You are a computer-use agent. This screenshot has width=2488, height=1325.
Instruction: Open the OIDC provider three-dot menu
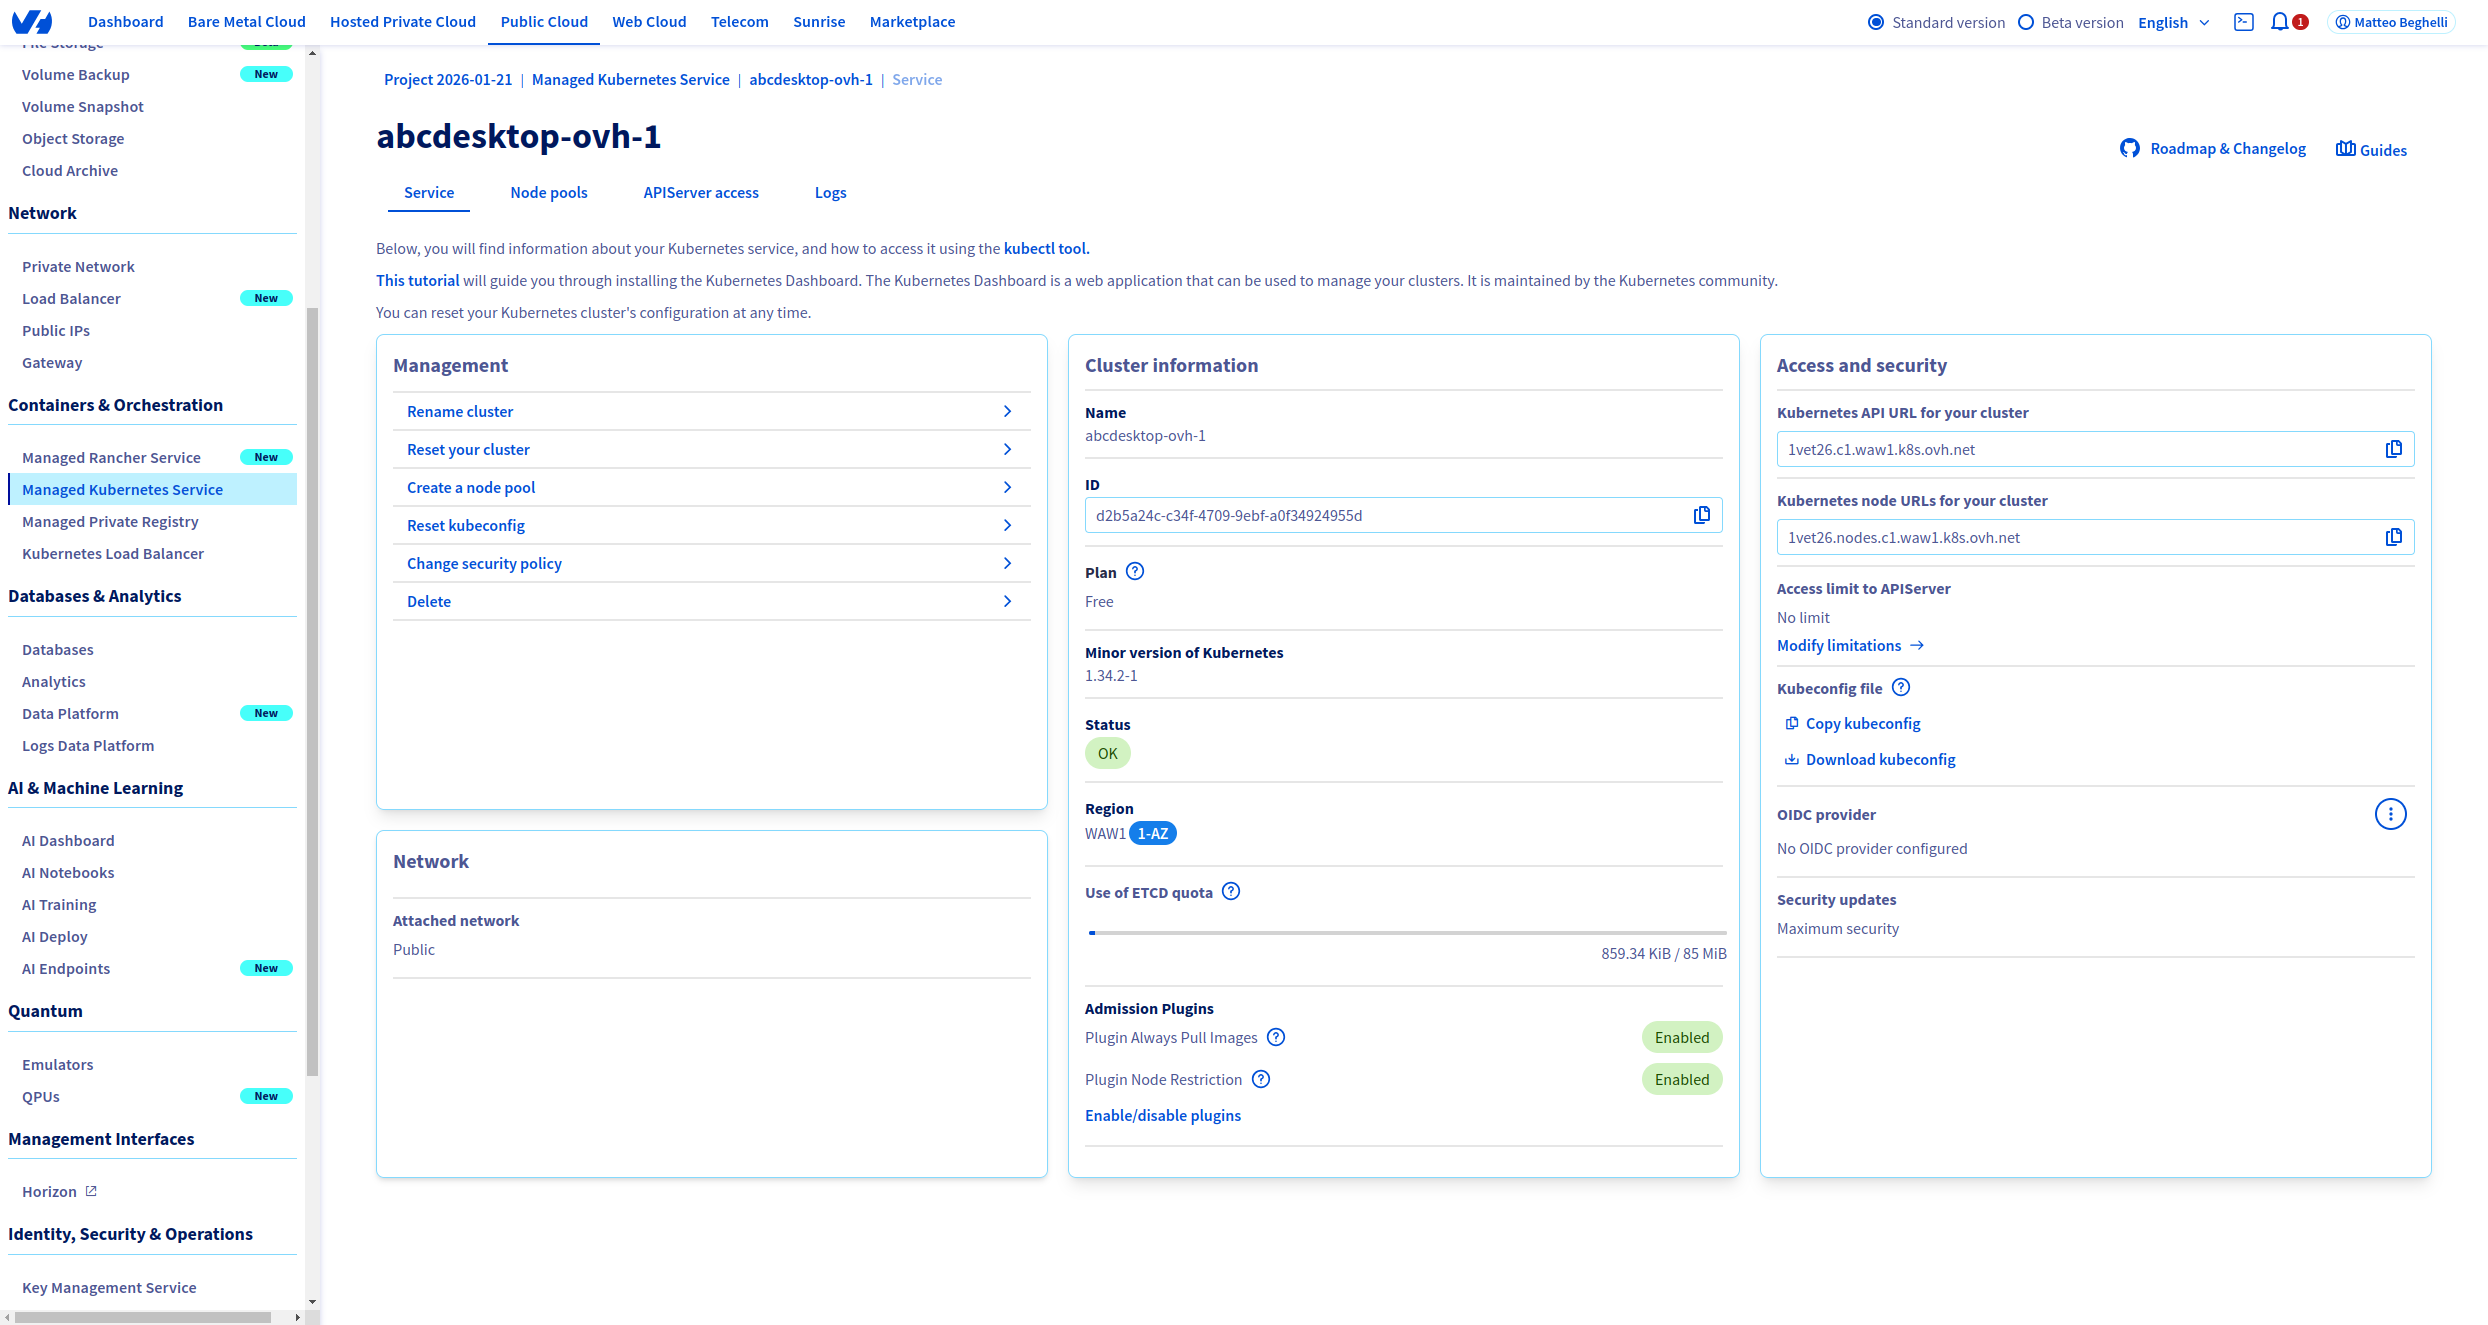2391,814
